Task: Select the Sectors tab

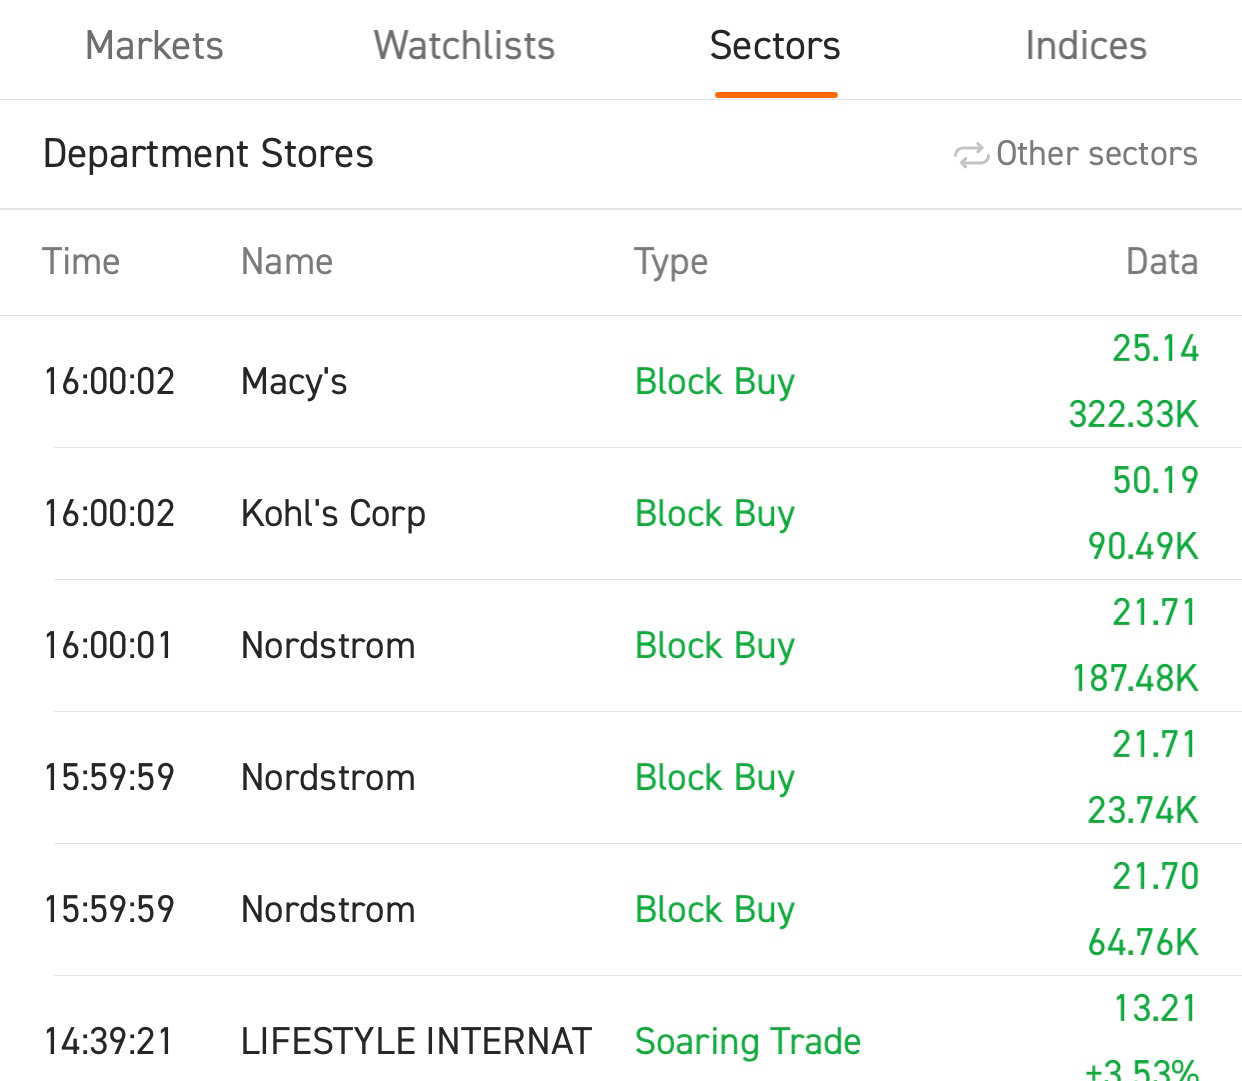Action: pos(775,46)
